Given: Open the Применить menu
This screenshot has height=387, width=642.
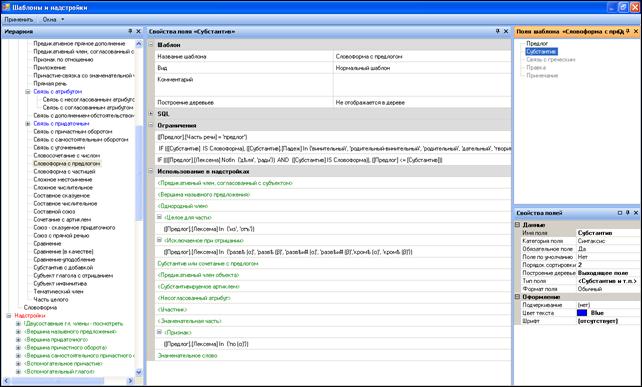Looking at the screenshot, I should click(19, 19).
